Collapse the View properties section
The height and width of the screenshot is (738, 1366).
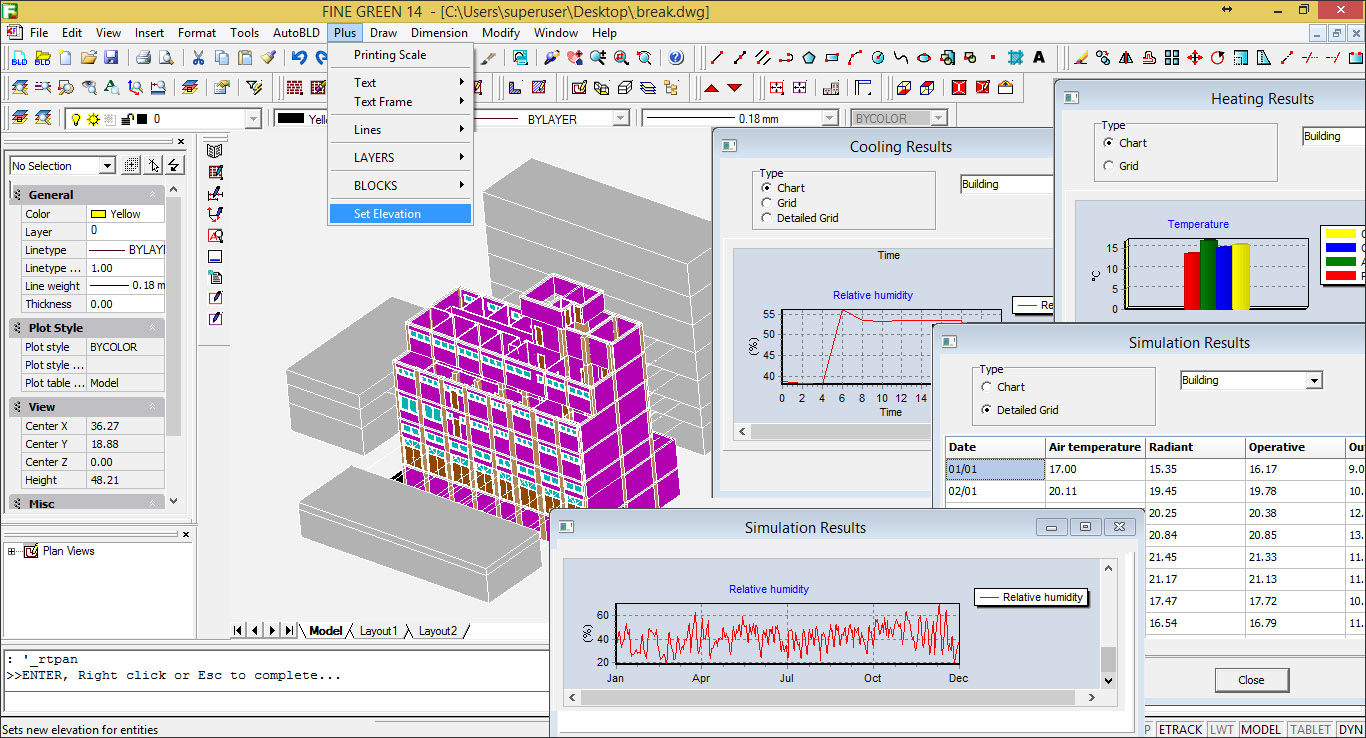click(153, 407)
